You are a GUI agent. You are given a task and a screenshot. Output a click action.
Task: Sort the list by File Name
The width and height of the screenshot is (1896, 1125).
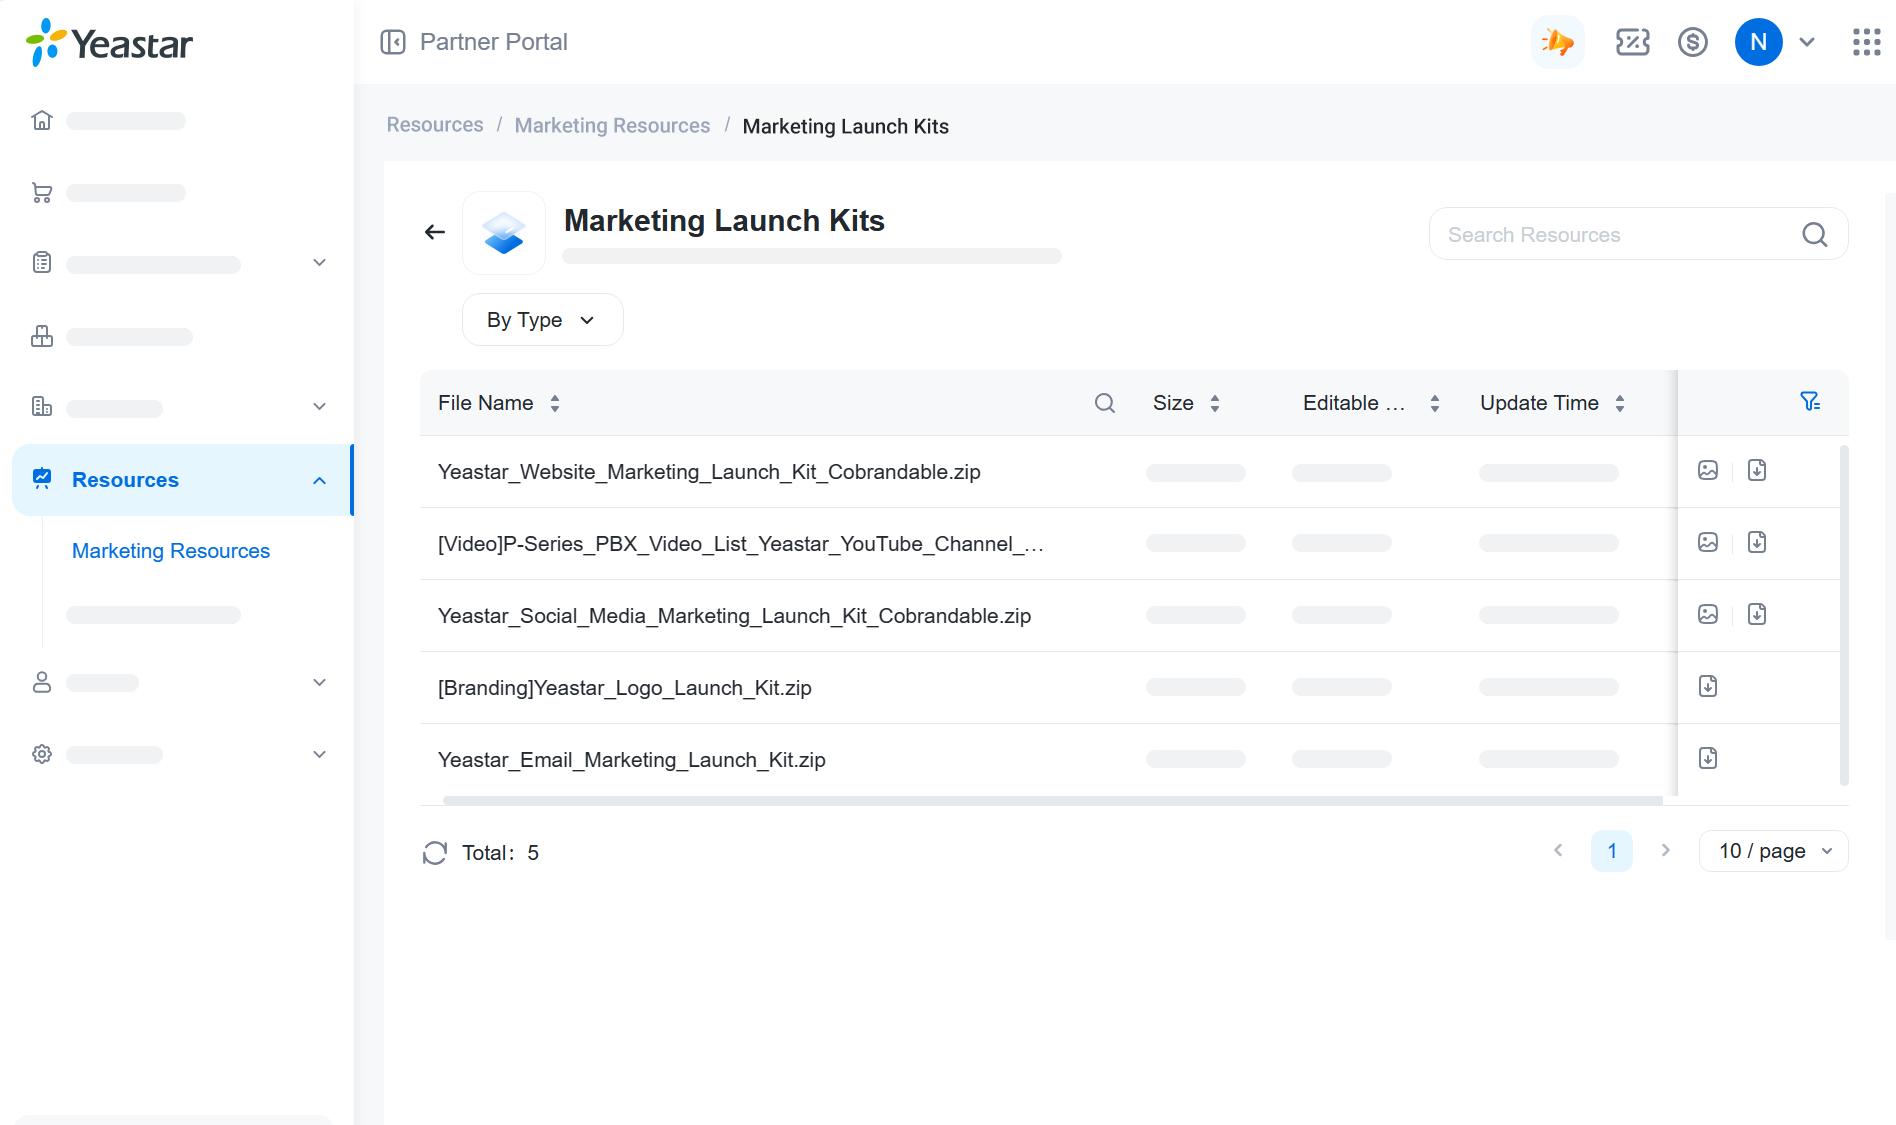click(x=555, y=403)
